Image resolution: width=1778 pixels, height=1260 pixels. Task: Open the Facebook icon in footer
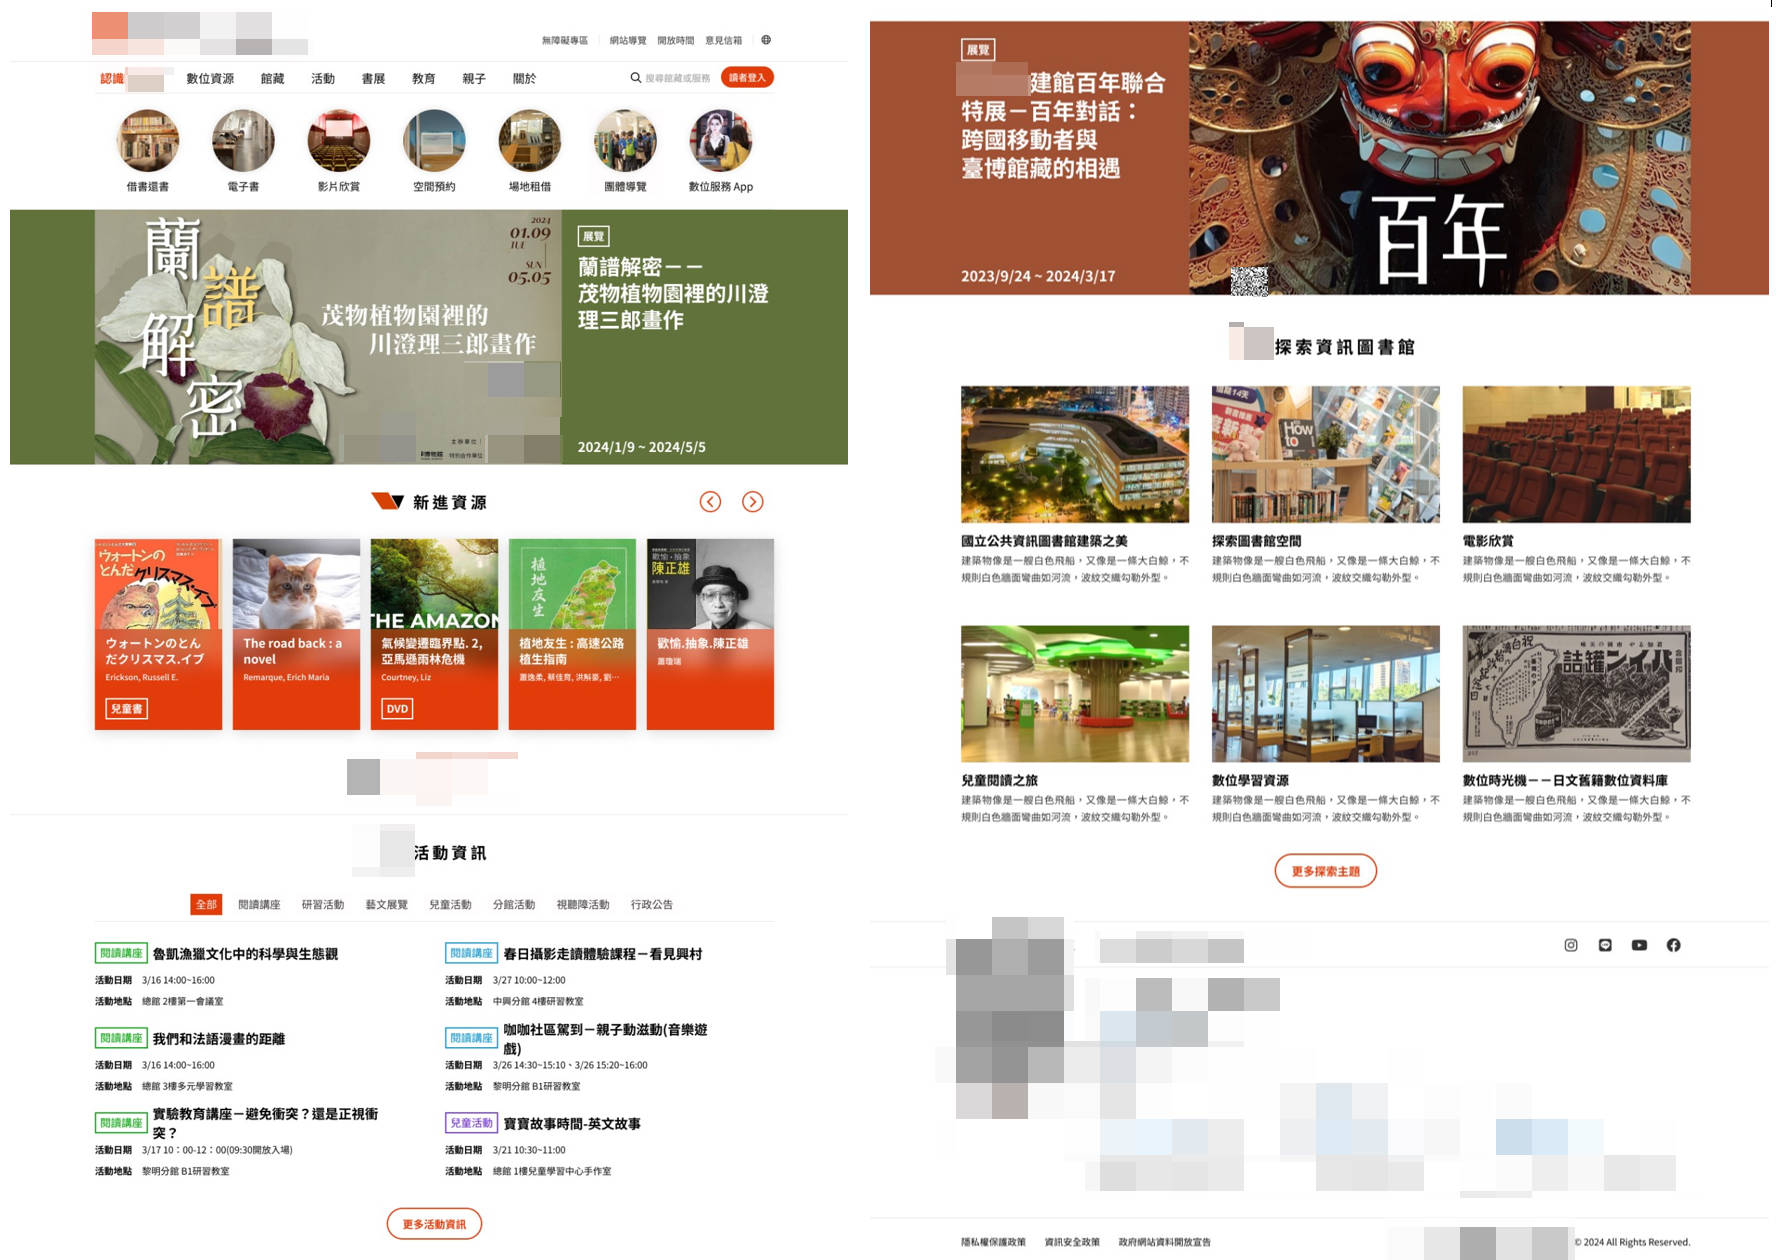1673,945
